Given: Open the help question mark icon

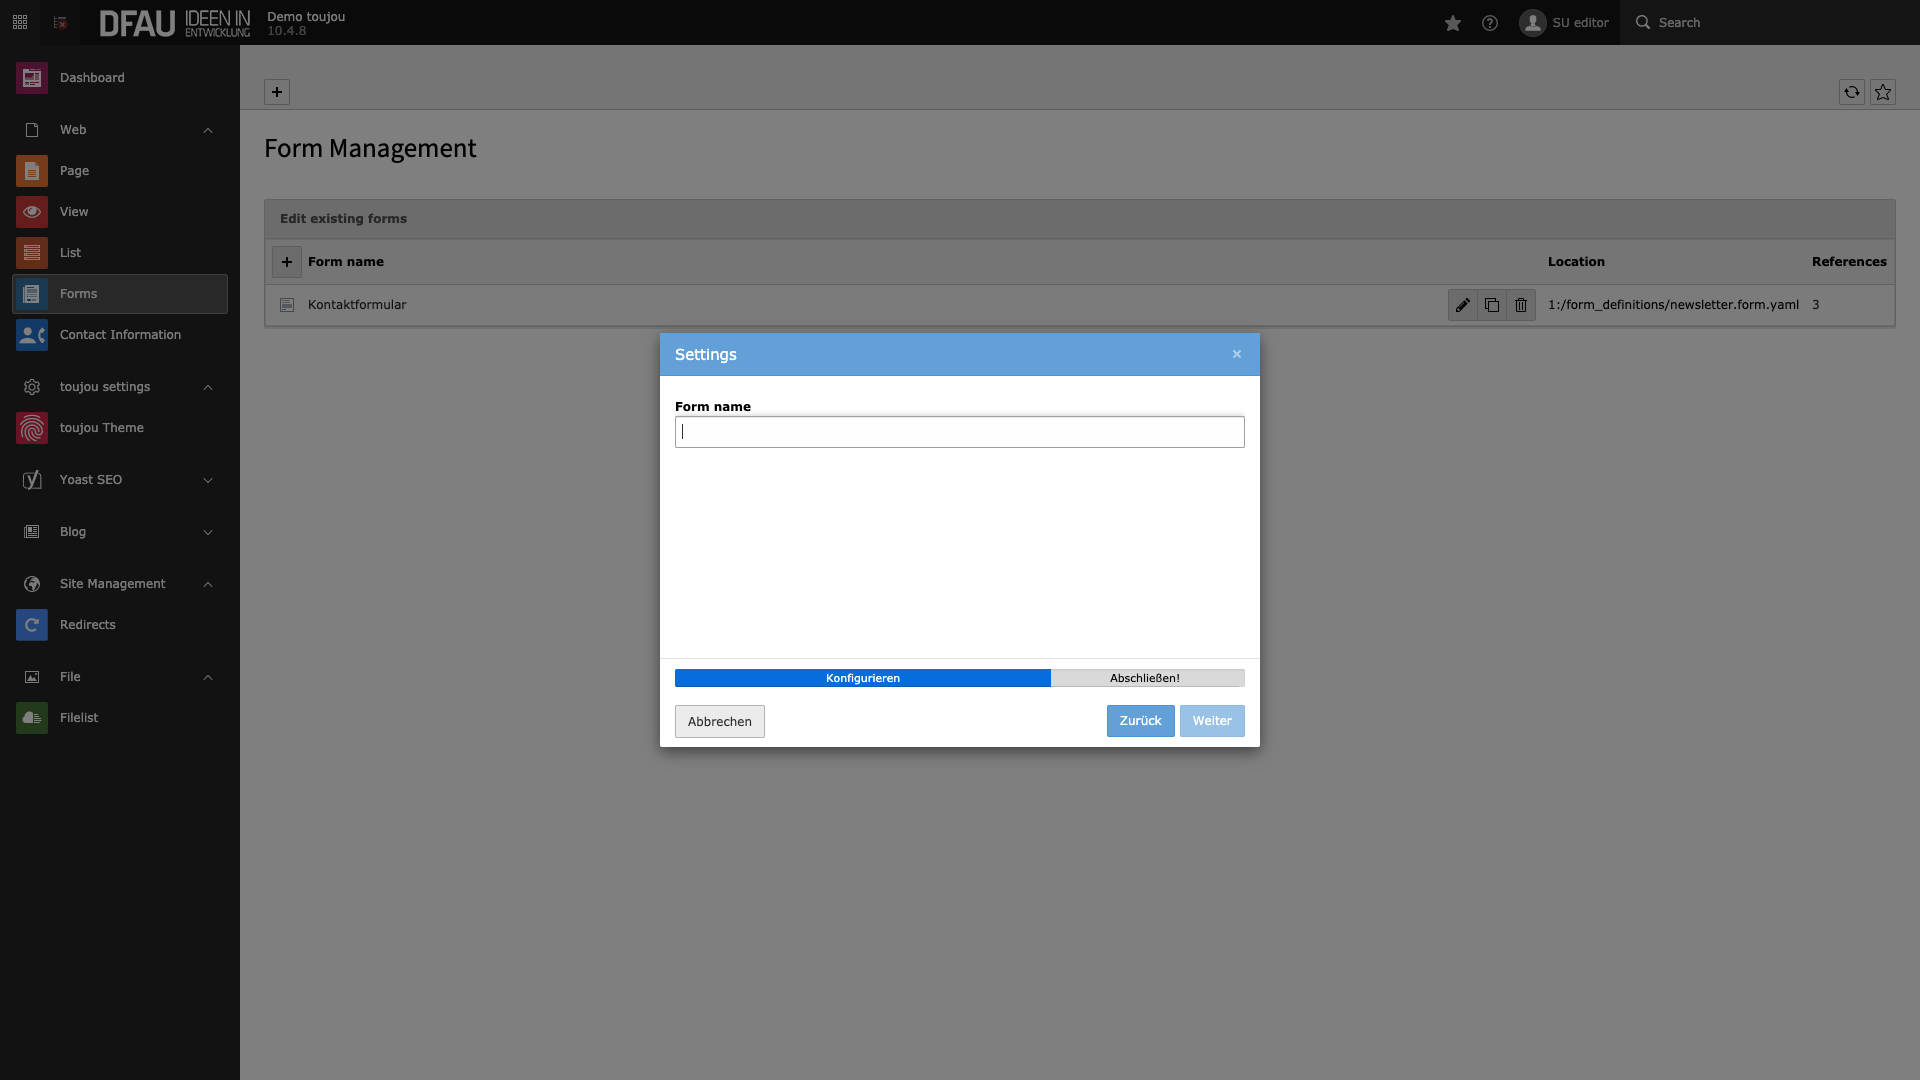Looking at the screenshot, I should (1490, 22).
